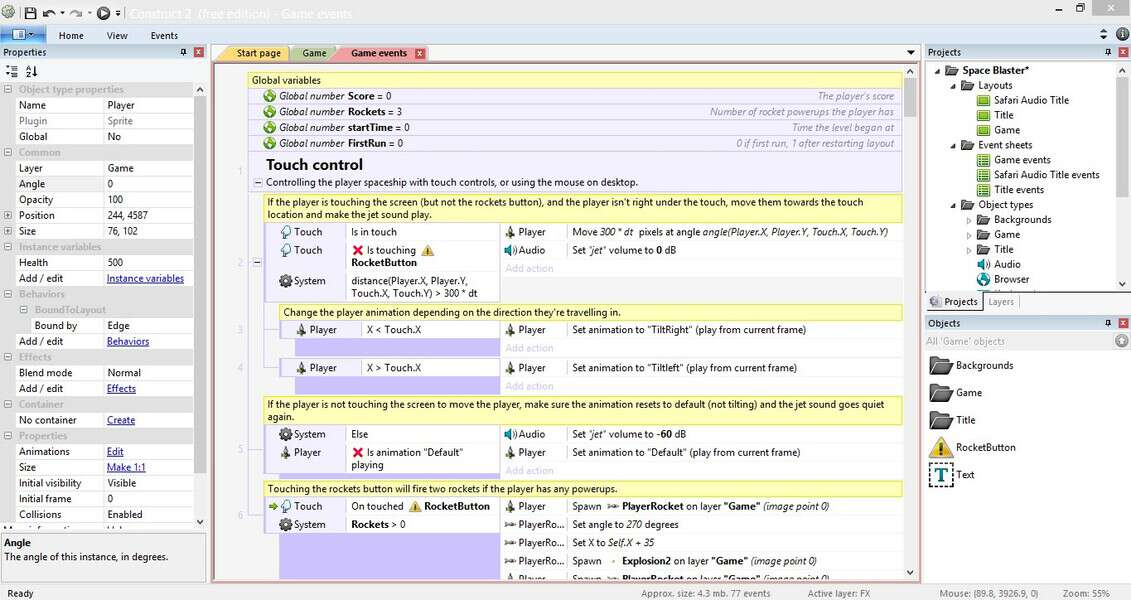The image size is (1131, 600).
Task: Collapse the Touch control group
Action: (258, 182)
